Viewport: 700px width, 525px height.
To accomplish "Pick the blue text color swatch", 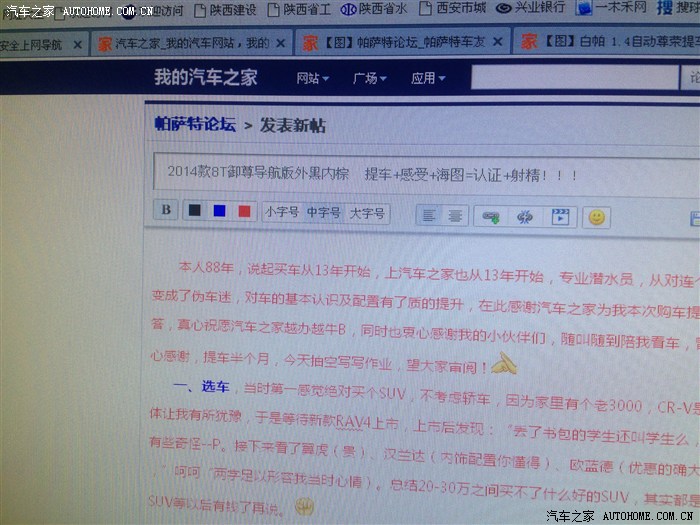I will click(x=220, y=211).
